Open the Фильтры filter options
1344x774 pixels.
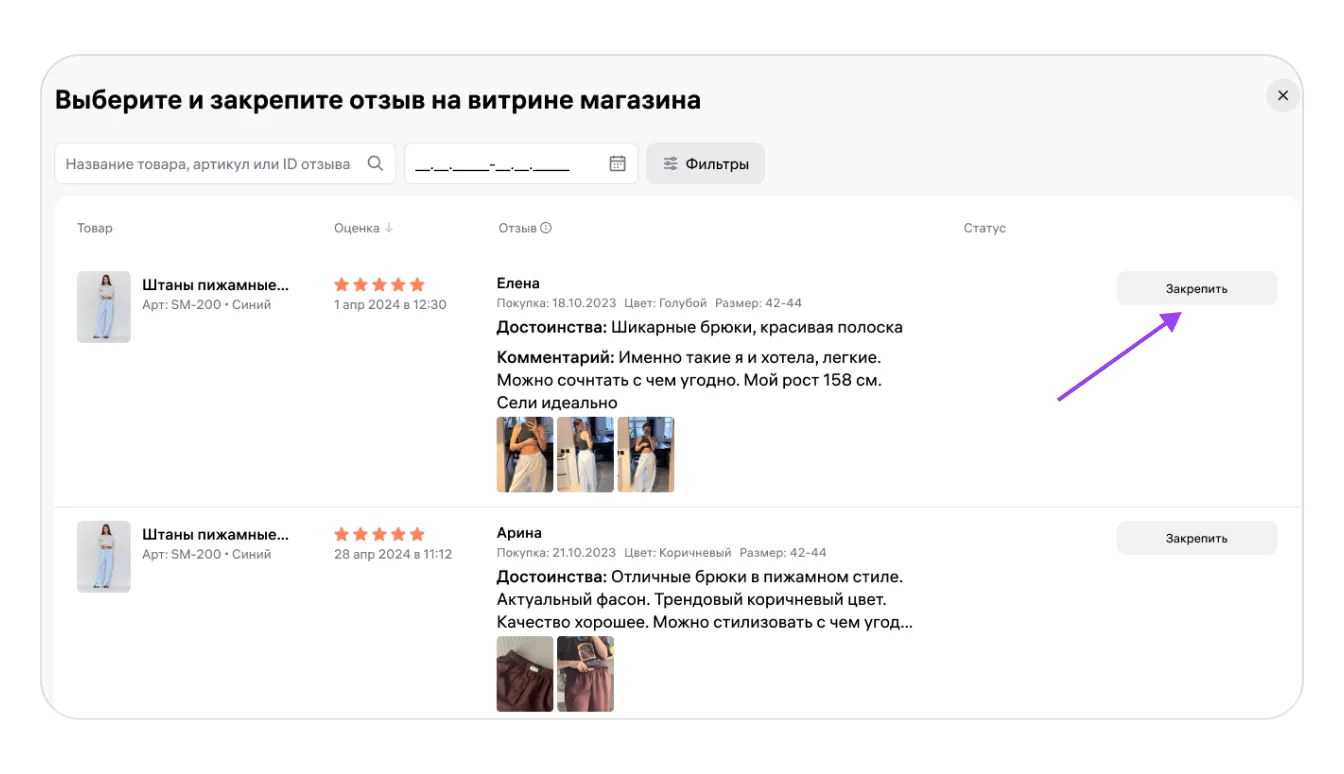705,164
